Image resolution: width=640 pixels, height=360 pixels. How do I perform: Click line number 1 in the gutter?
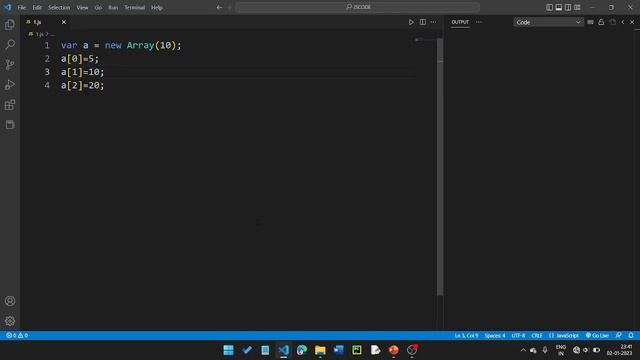(x=47, y=45)
